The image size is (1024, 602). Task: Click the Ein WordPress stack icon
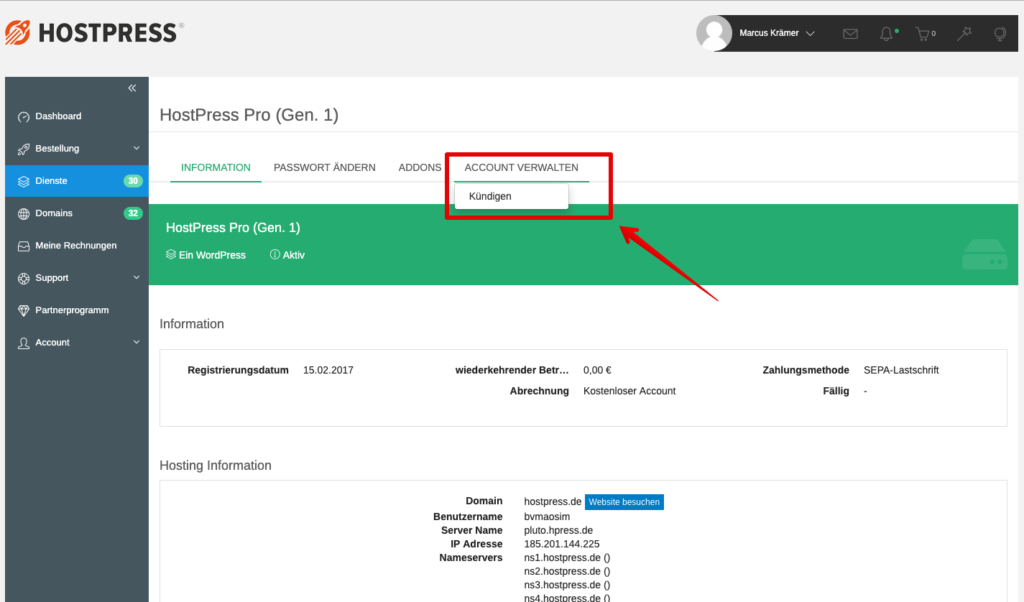[x=170, y=254]
